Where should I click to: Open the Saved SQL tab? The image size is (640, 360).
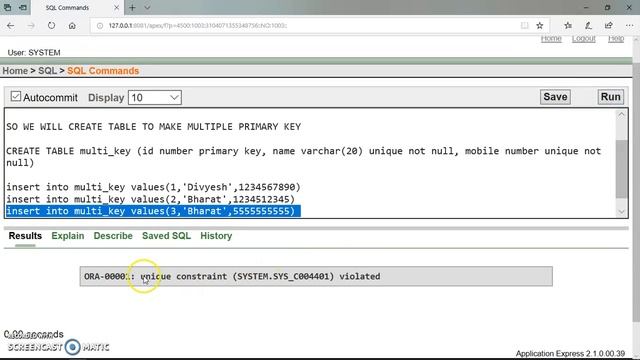coord(166,236)
